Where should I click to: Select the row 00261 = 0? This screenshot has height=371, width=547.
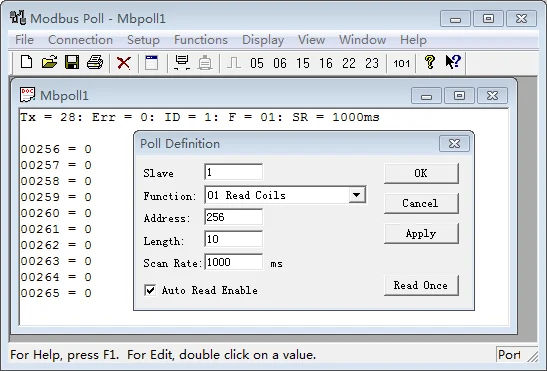tap(56, 229)
